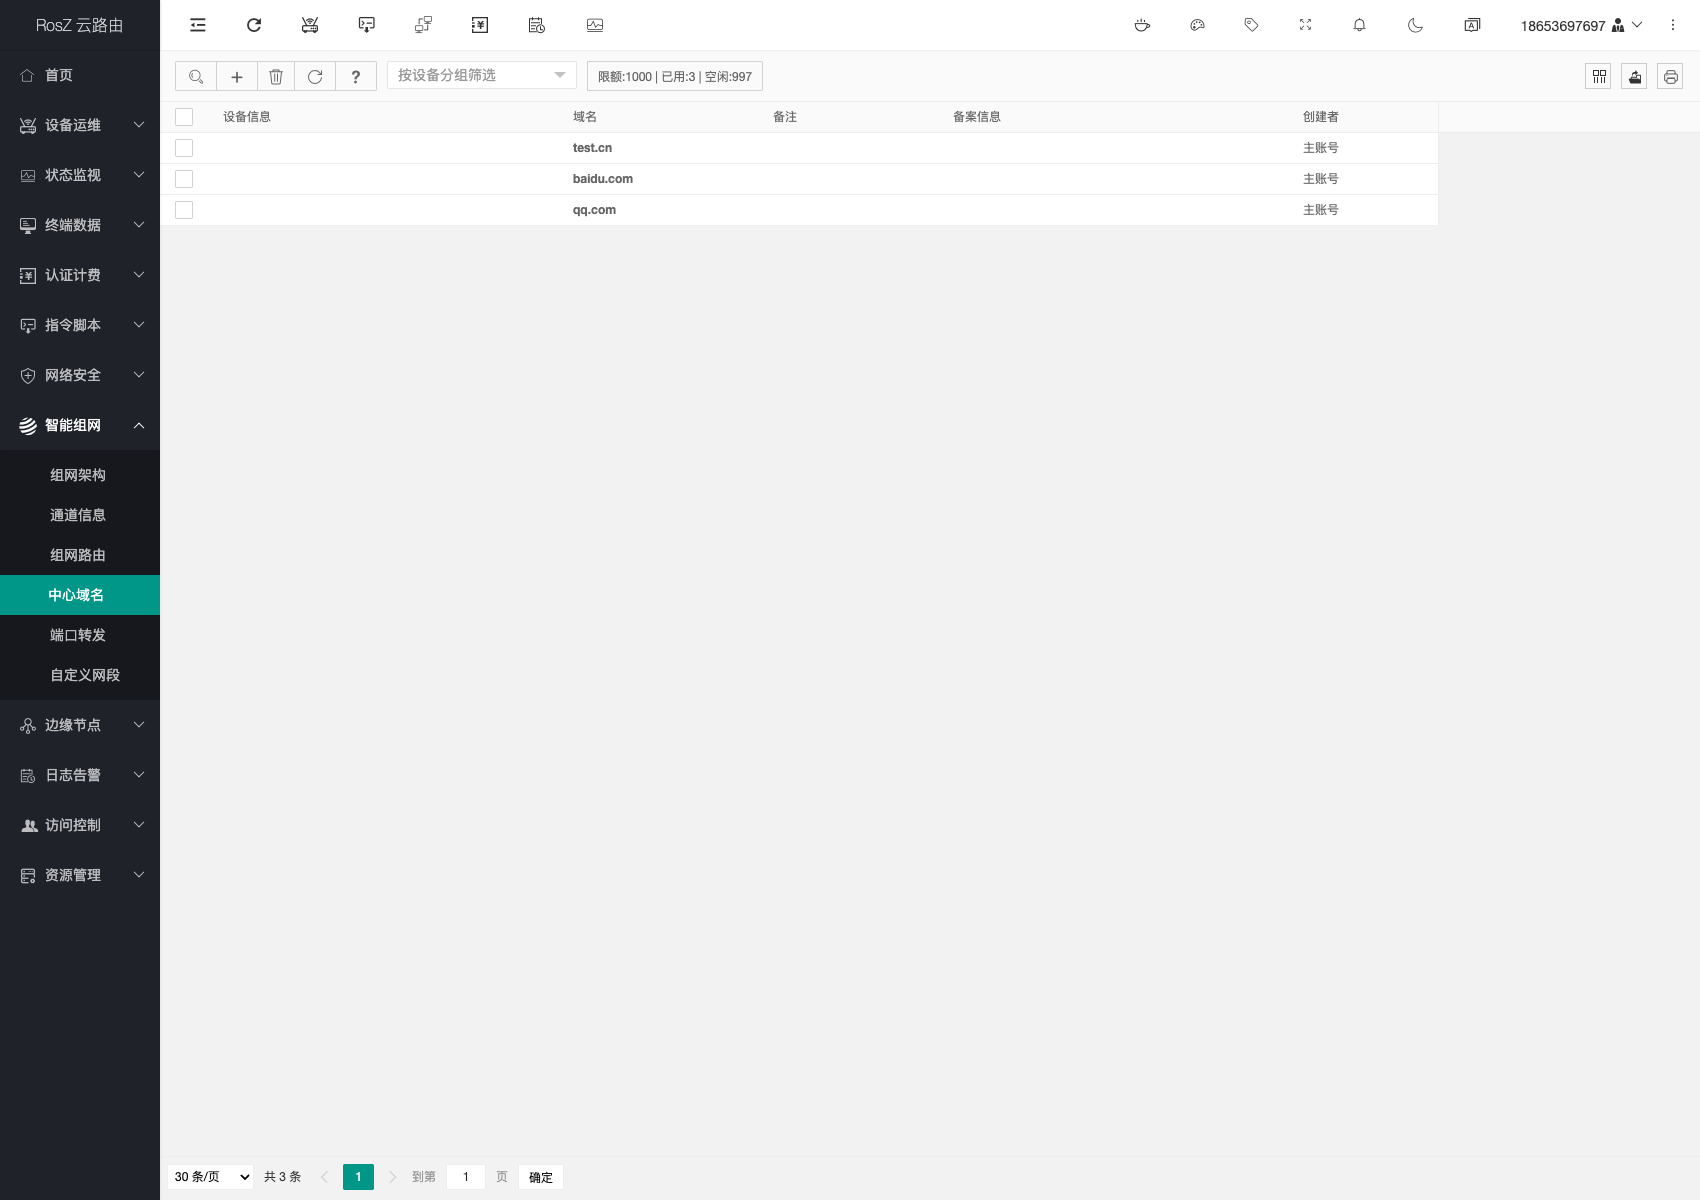Click the question mark help icon

(x=355, y=76)
